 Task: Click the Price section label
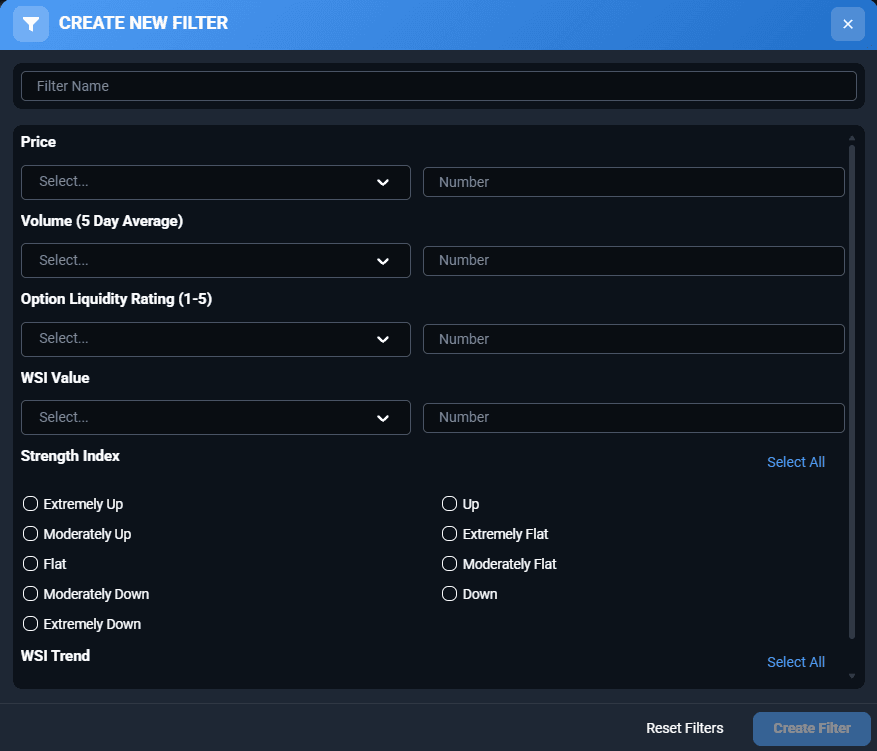click(x=38, y=142)
